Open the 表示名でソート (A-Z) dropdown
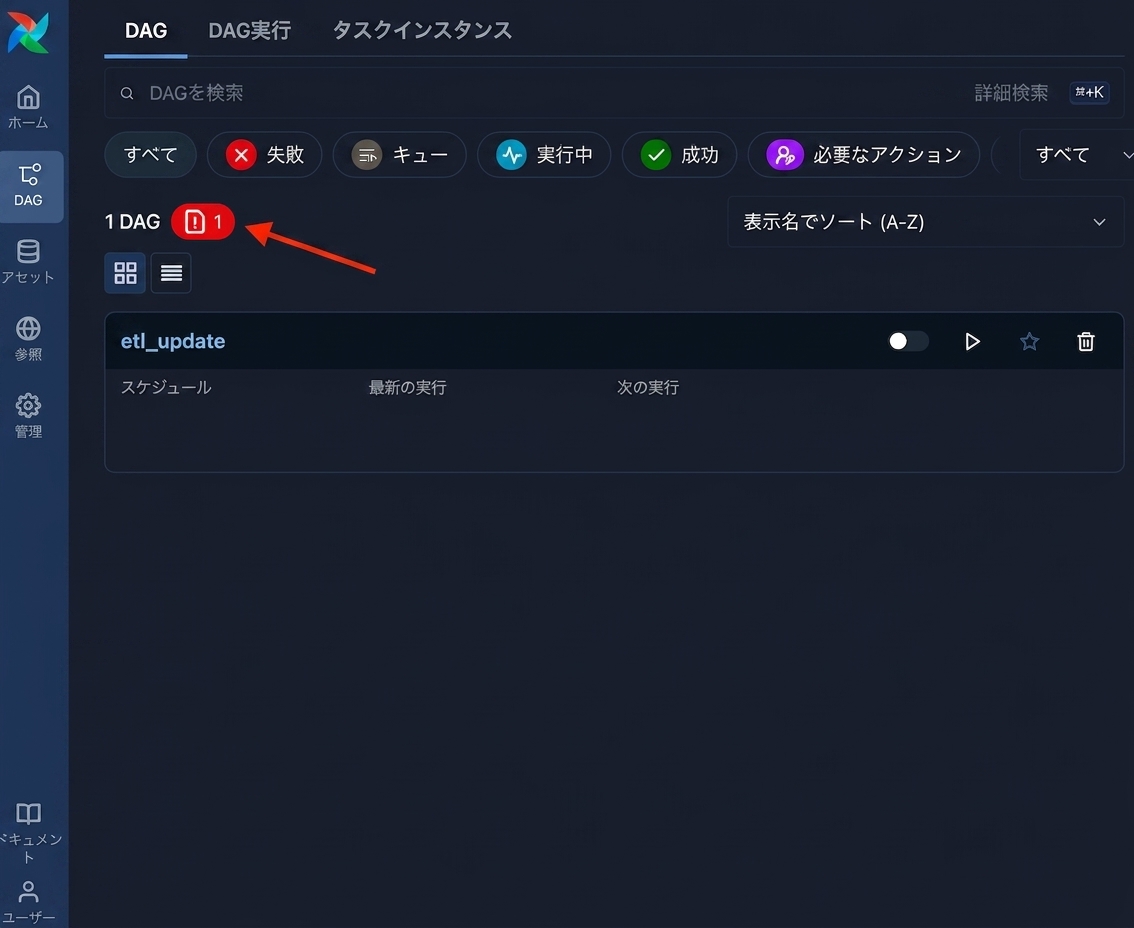The image size is (1134, 928). point(926,222)
